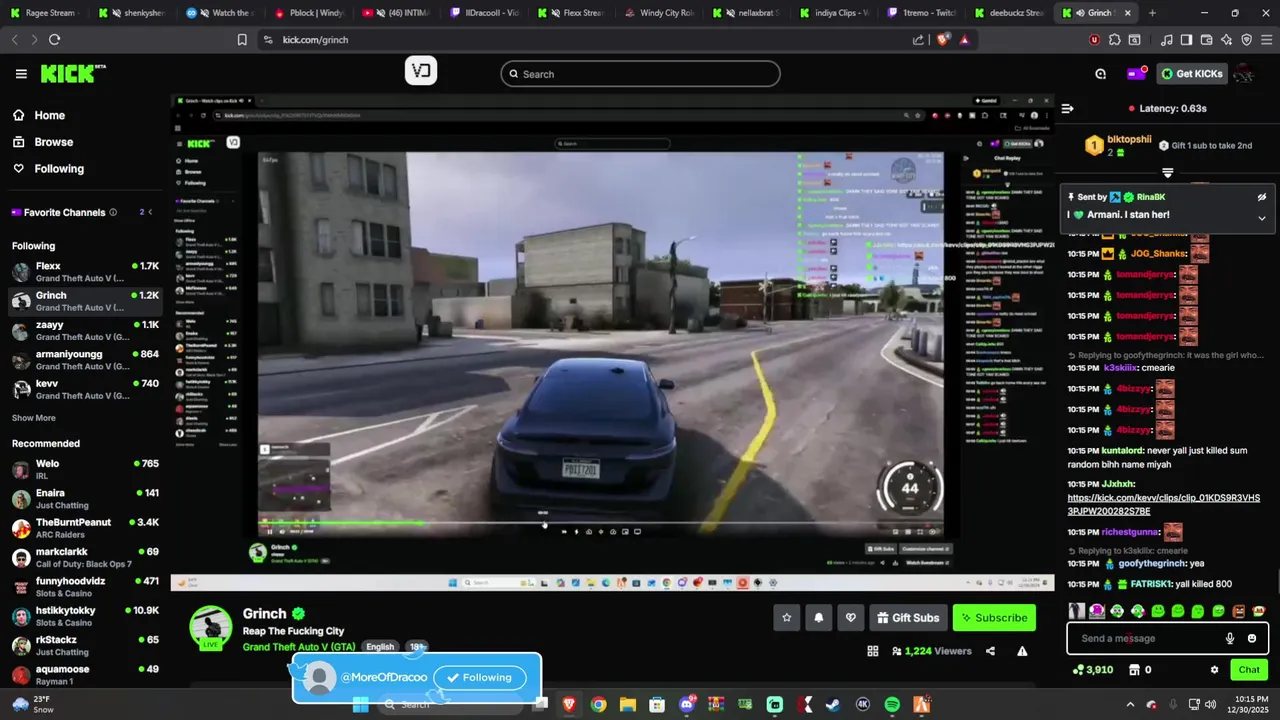Click the Gift Subs button
Screen dimensions: 1280x720
coord(908,618)
